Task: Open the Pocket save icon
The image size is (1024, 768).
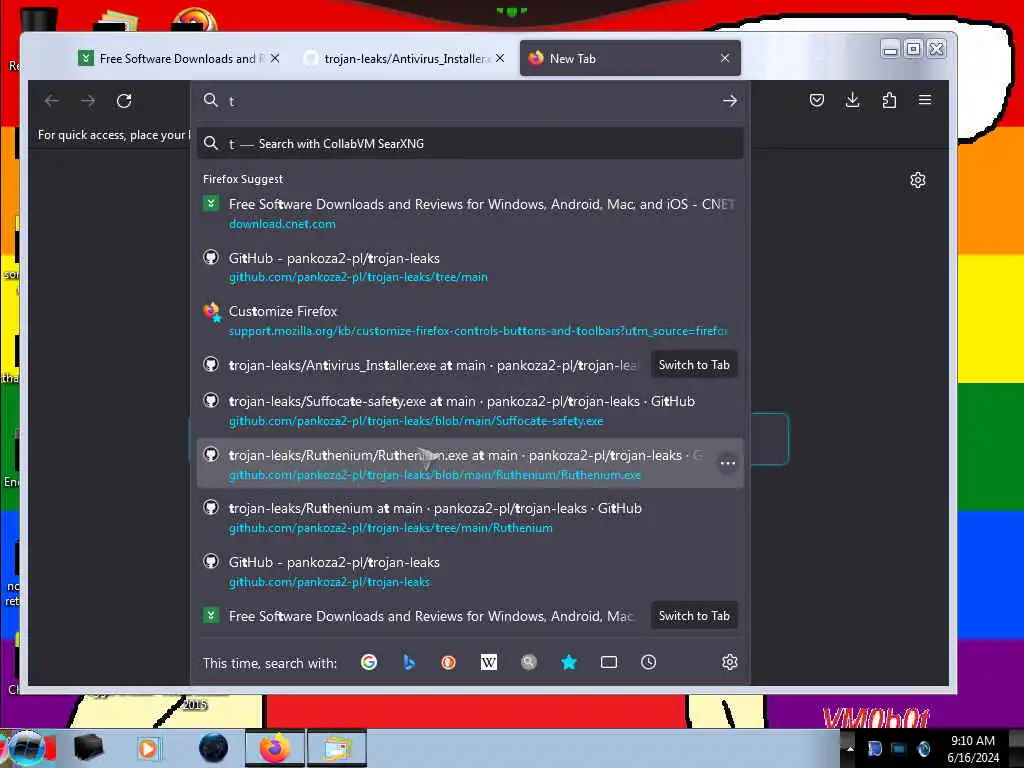Action: coord(816,100)
